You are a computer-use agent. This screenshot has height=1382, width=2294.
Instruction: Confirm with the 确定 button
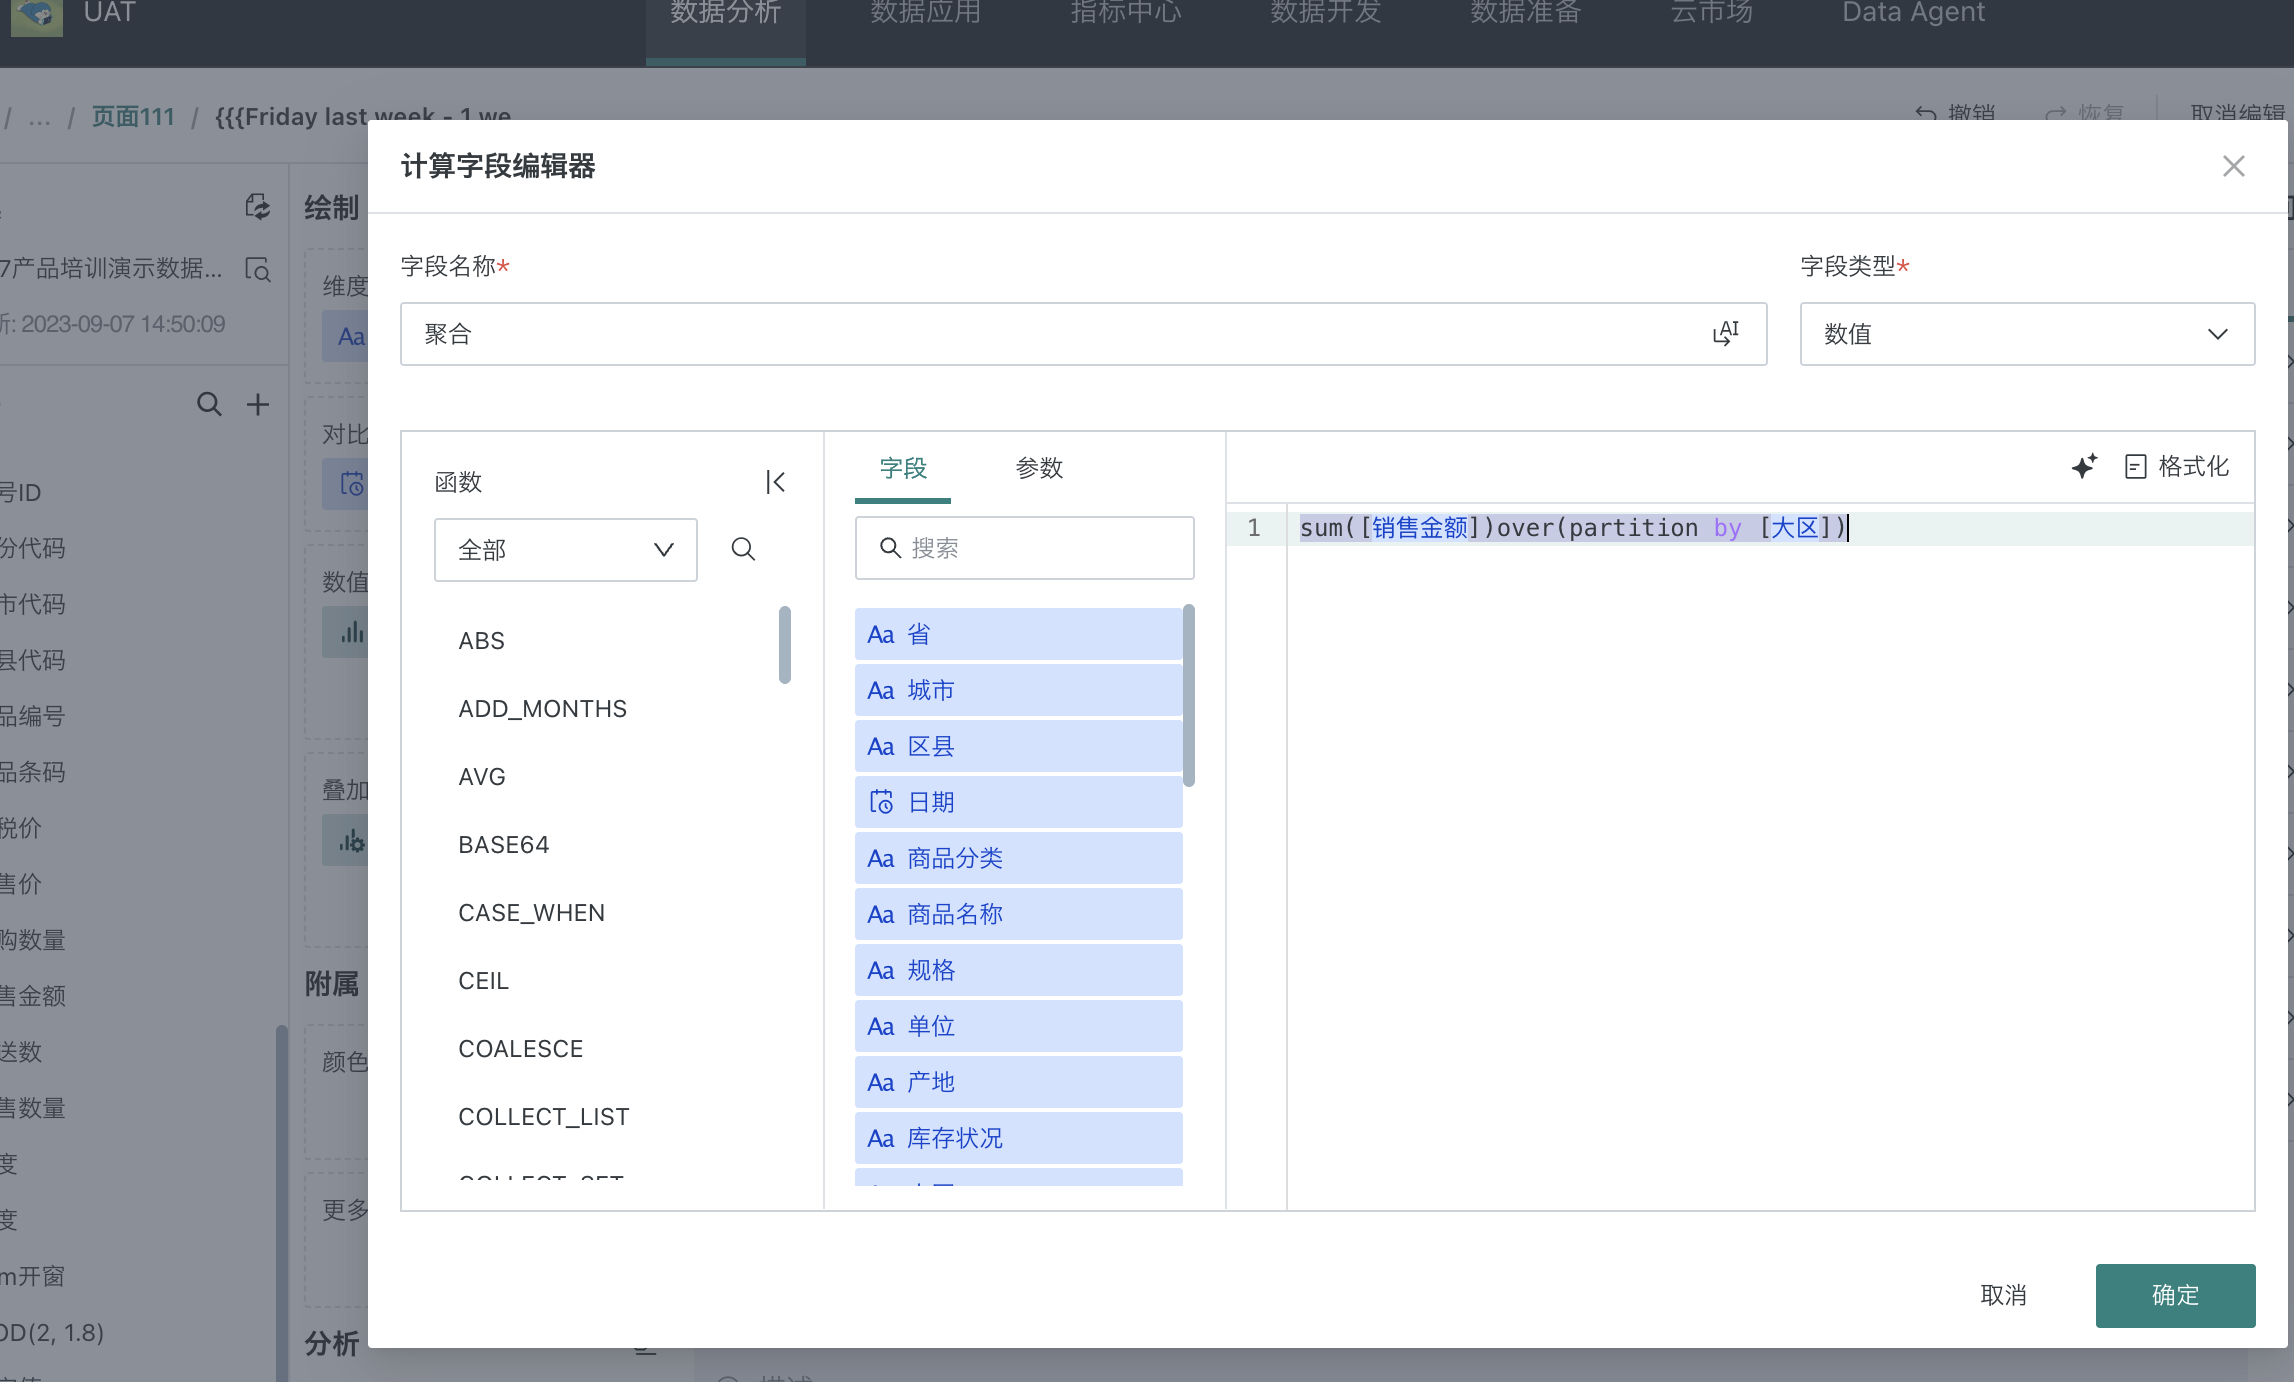pyautogui.click(x=2175, y=1296)
